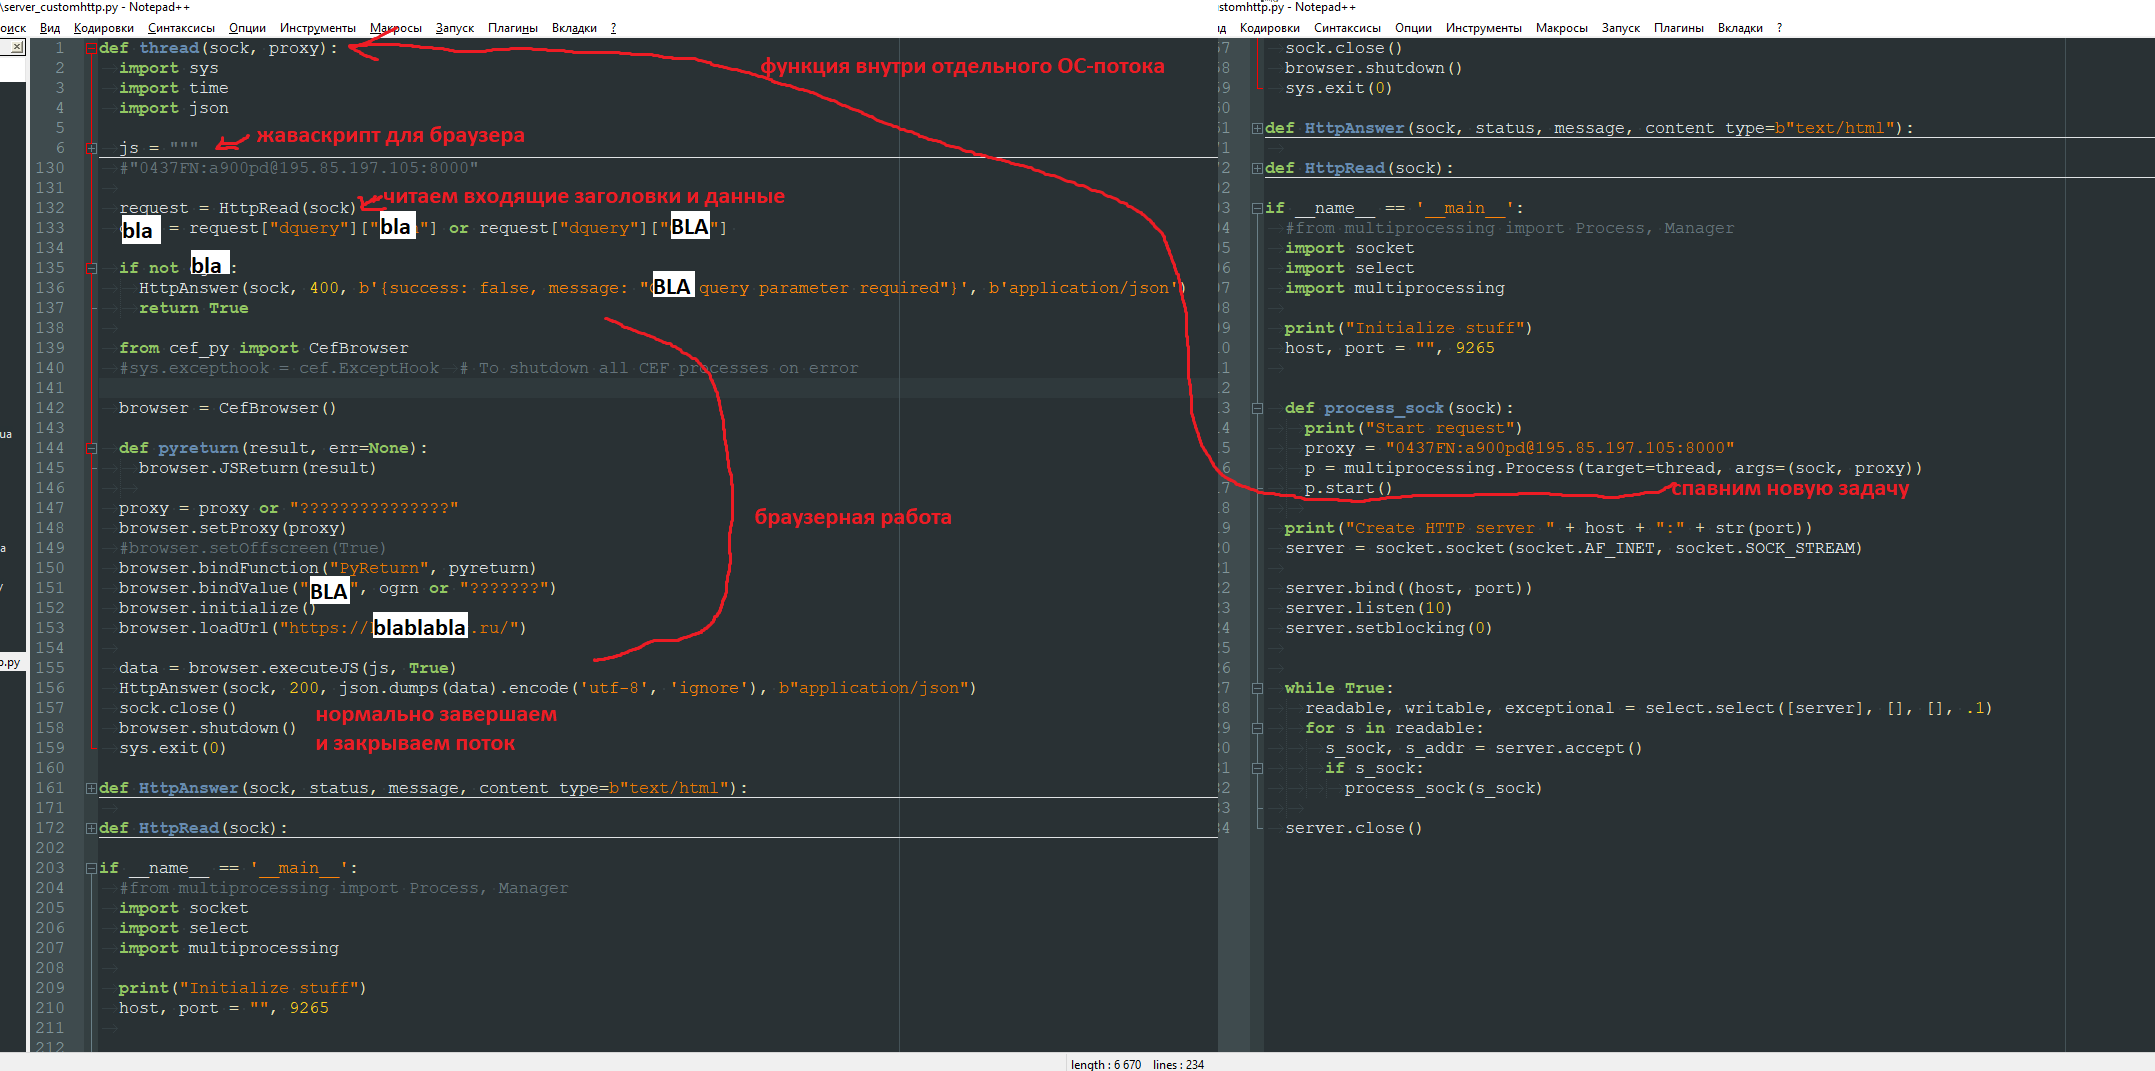Open Плагины menu in right-hand window
Screen dimensions: 2155x1071
[x=1679, y=28]
